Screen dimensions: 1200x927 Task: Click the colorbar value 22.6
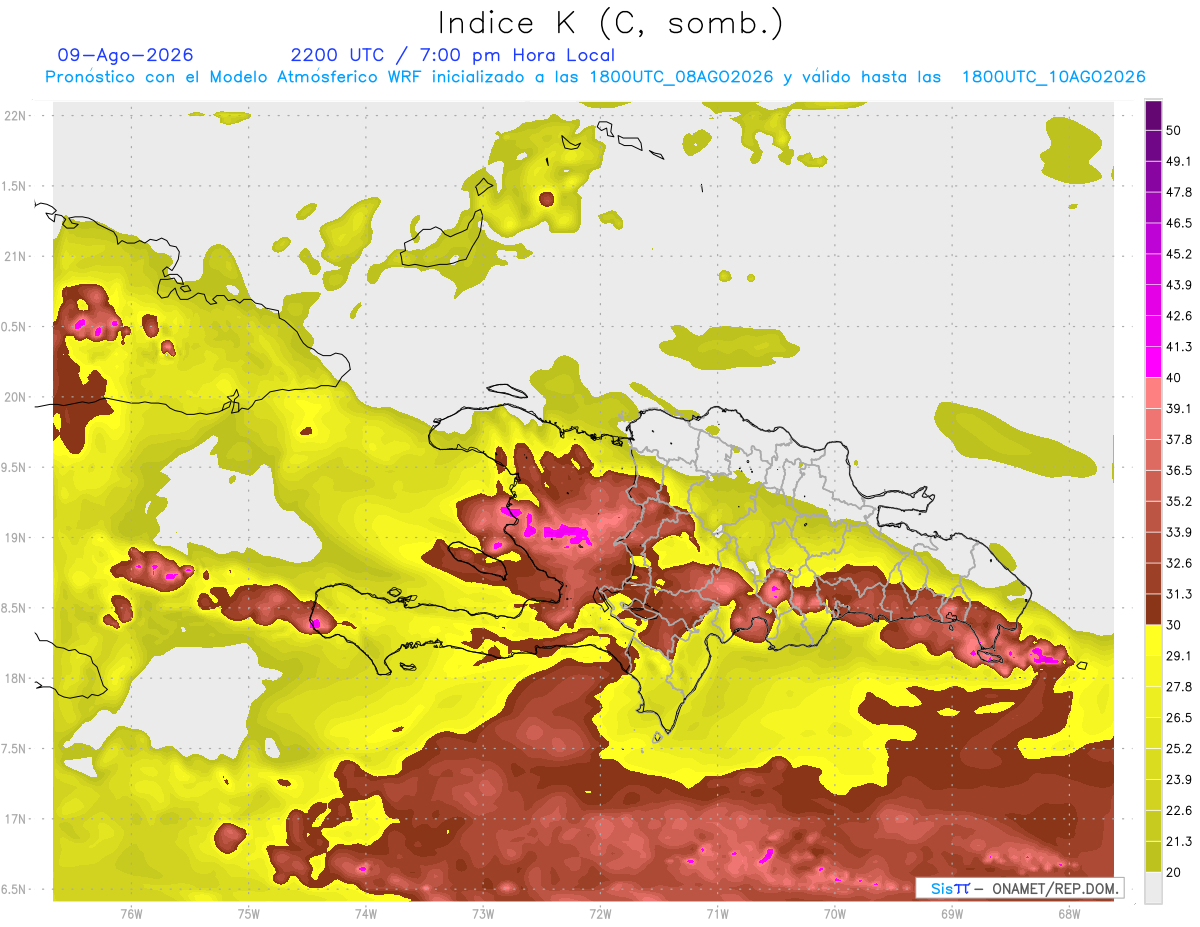coord(1179,811)
